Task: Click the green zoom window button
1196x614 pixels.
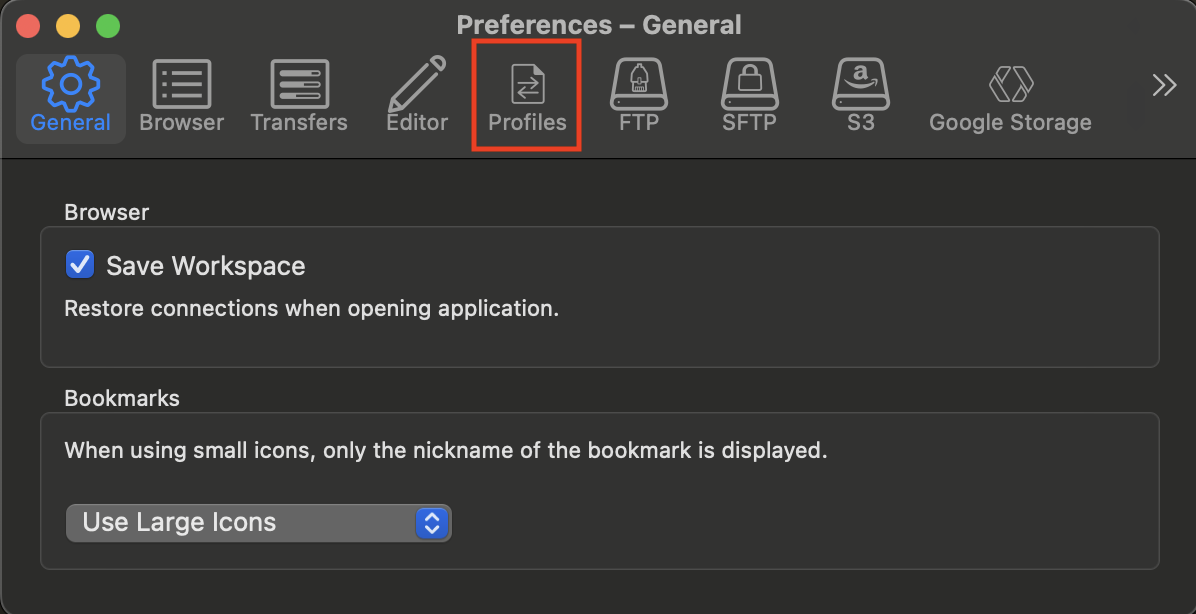Action: click(106, 25)
